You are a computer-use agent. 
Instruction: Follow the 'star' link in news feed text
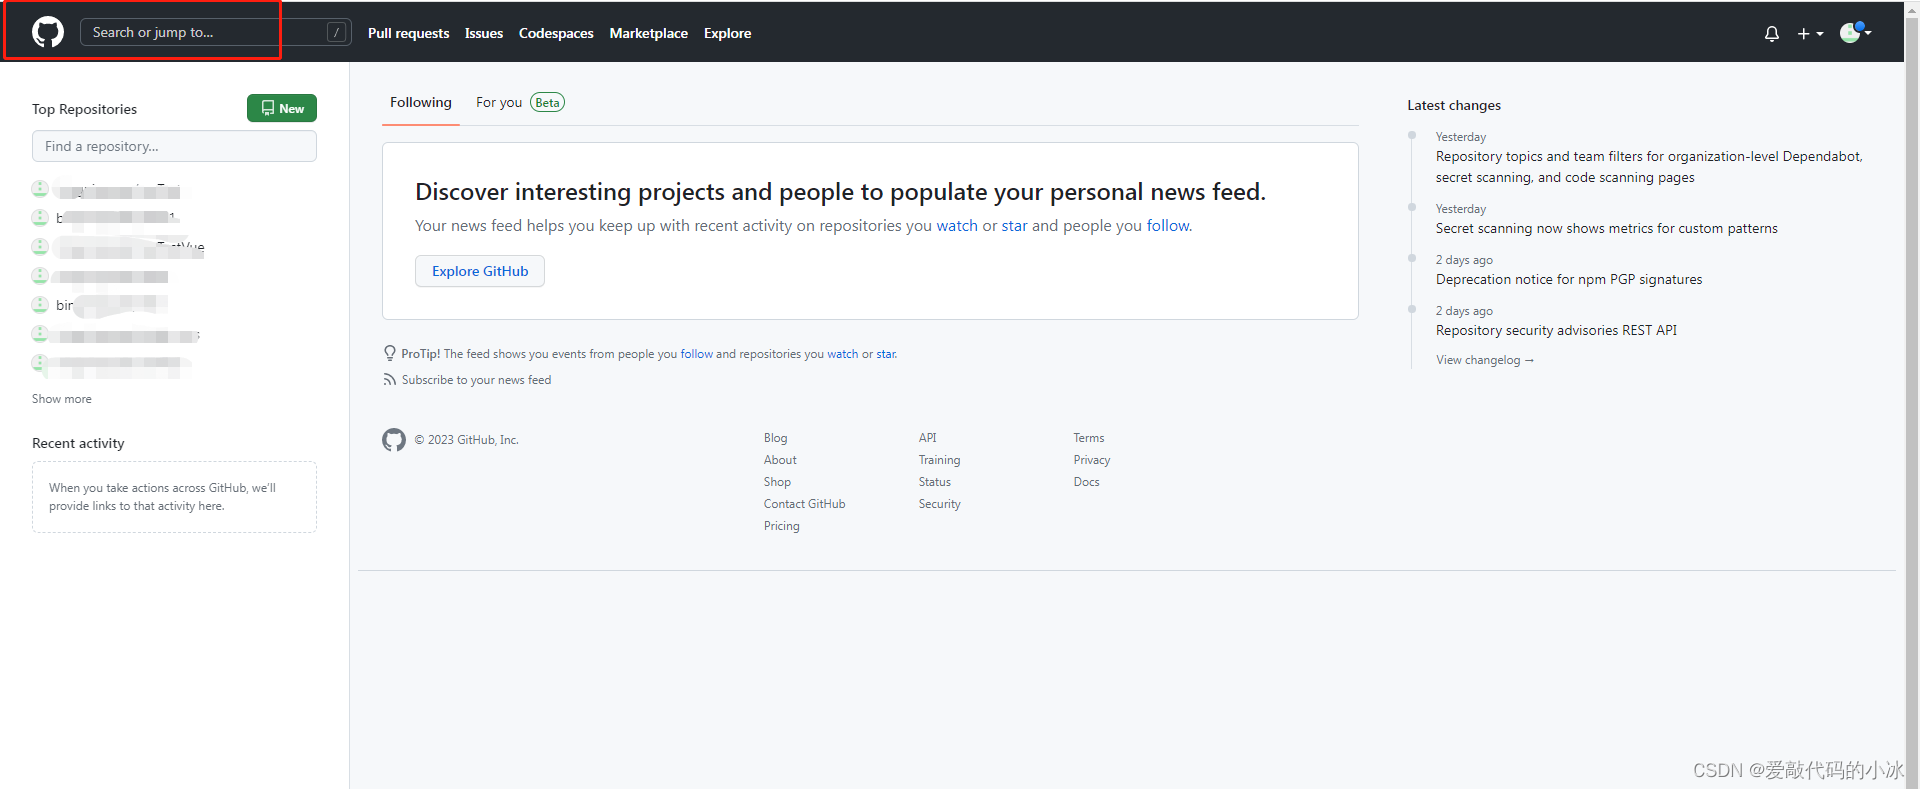(x=1015, y=226)
